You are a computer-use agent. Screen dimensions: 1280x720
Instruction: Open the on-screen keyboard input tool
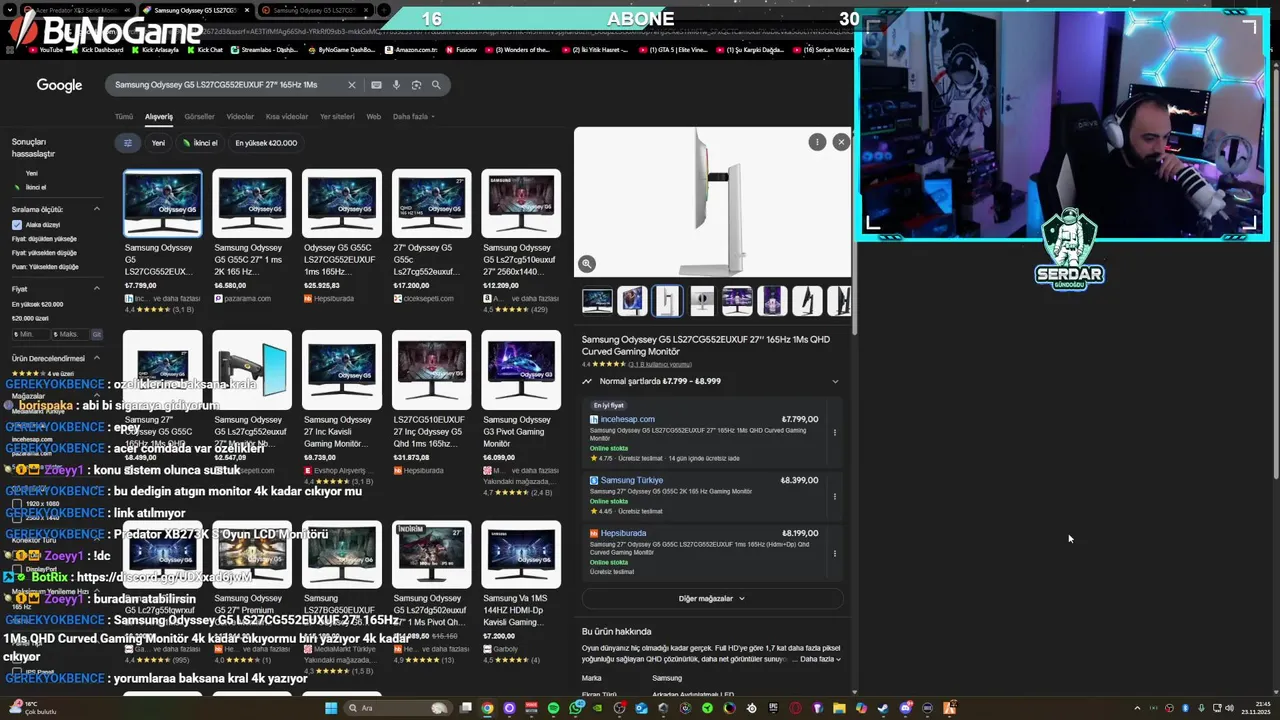pyautogui.click(x=376, y=85)
